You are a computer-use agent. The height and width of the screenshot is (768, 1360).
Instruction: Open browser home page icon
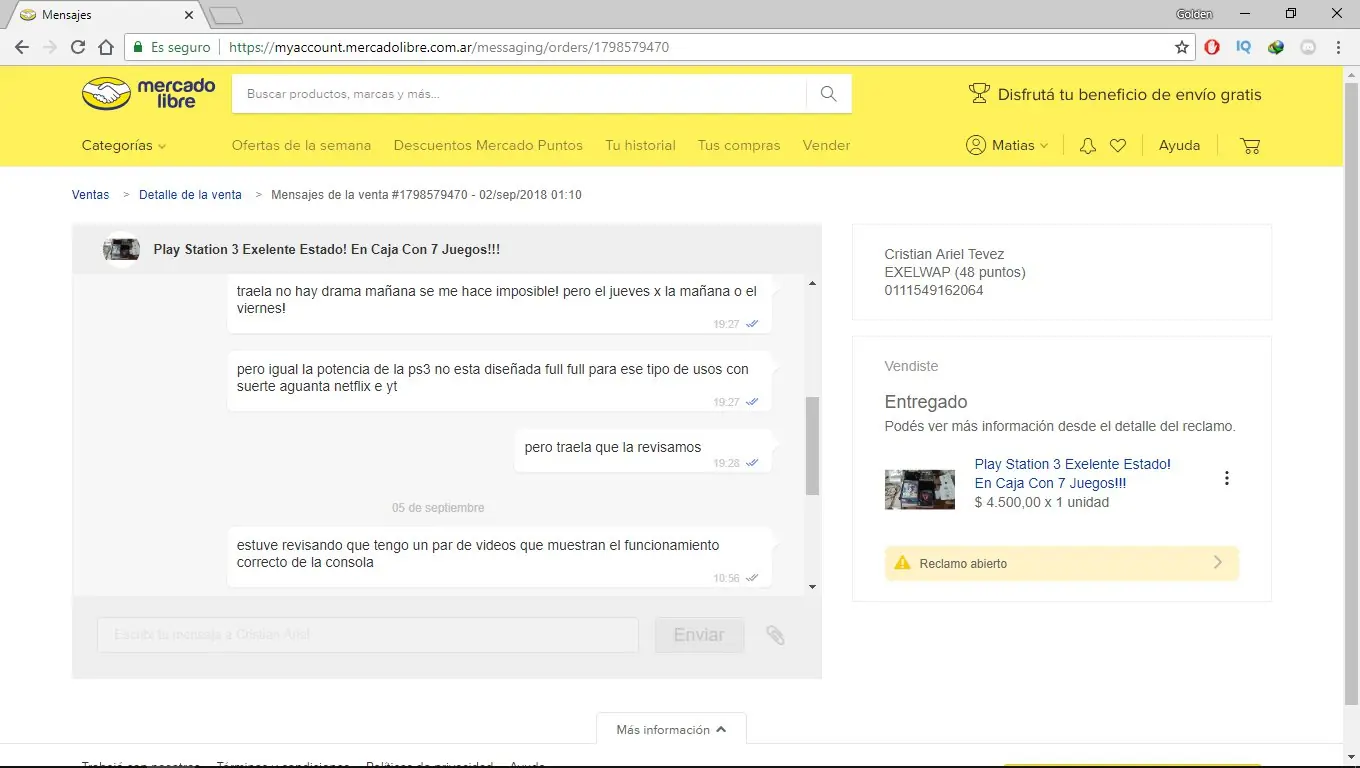(x=106, y=47)
